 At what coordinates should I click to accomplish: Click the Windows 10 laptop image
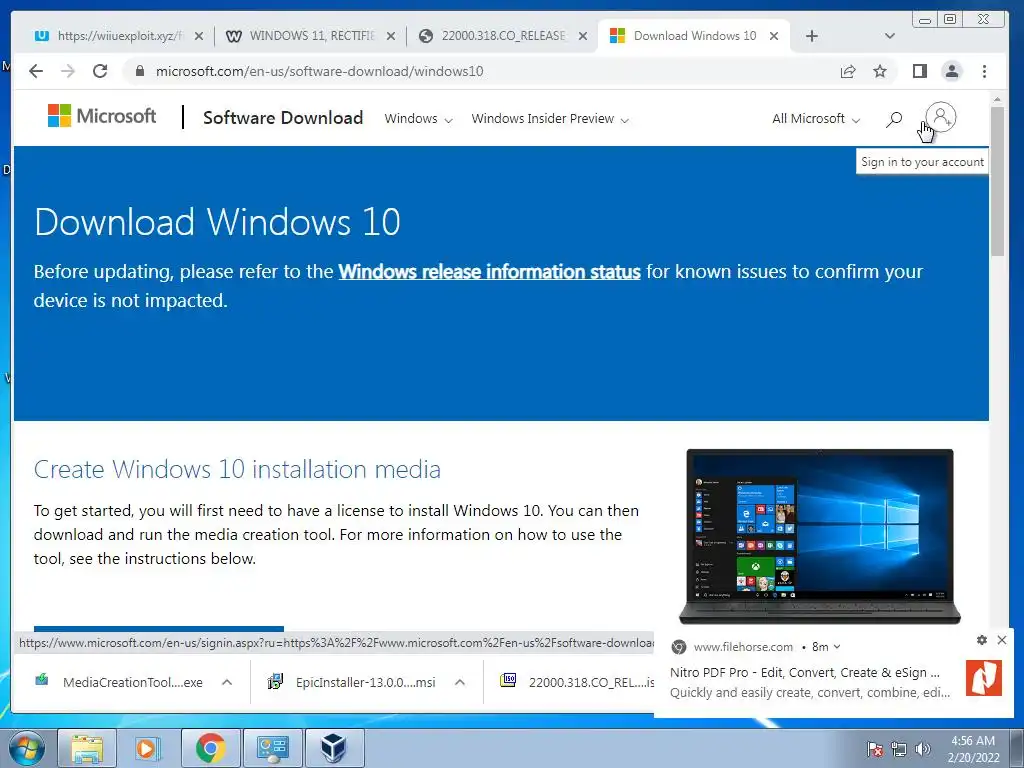click(x=820, y=537)
